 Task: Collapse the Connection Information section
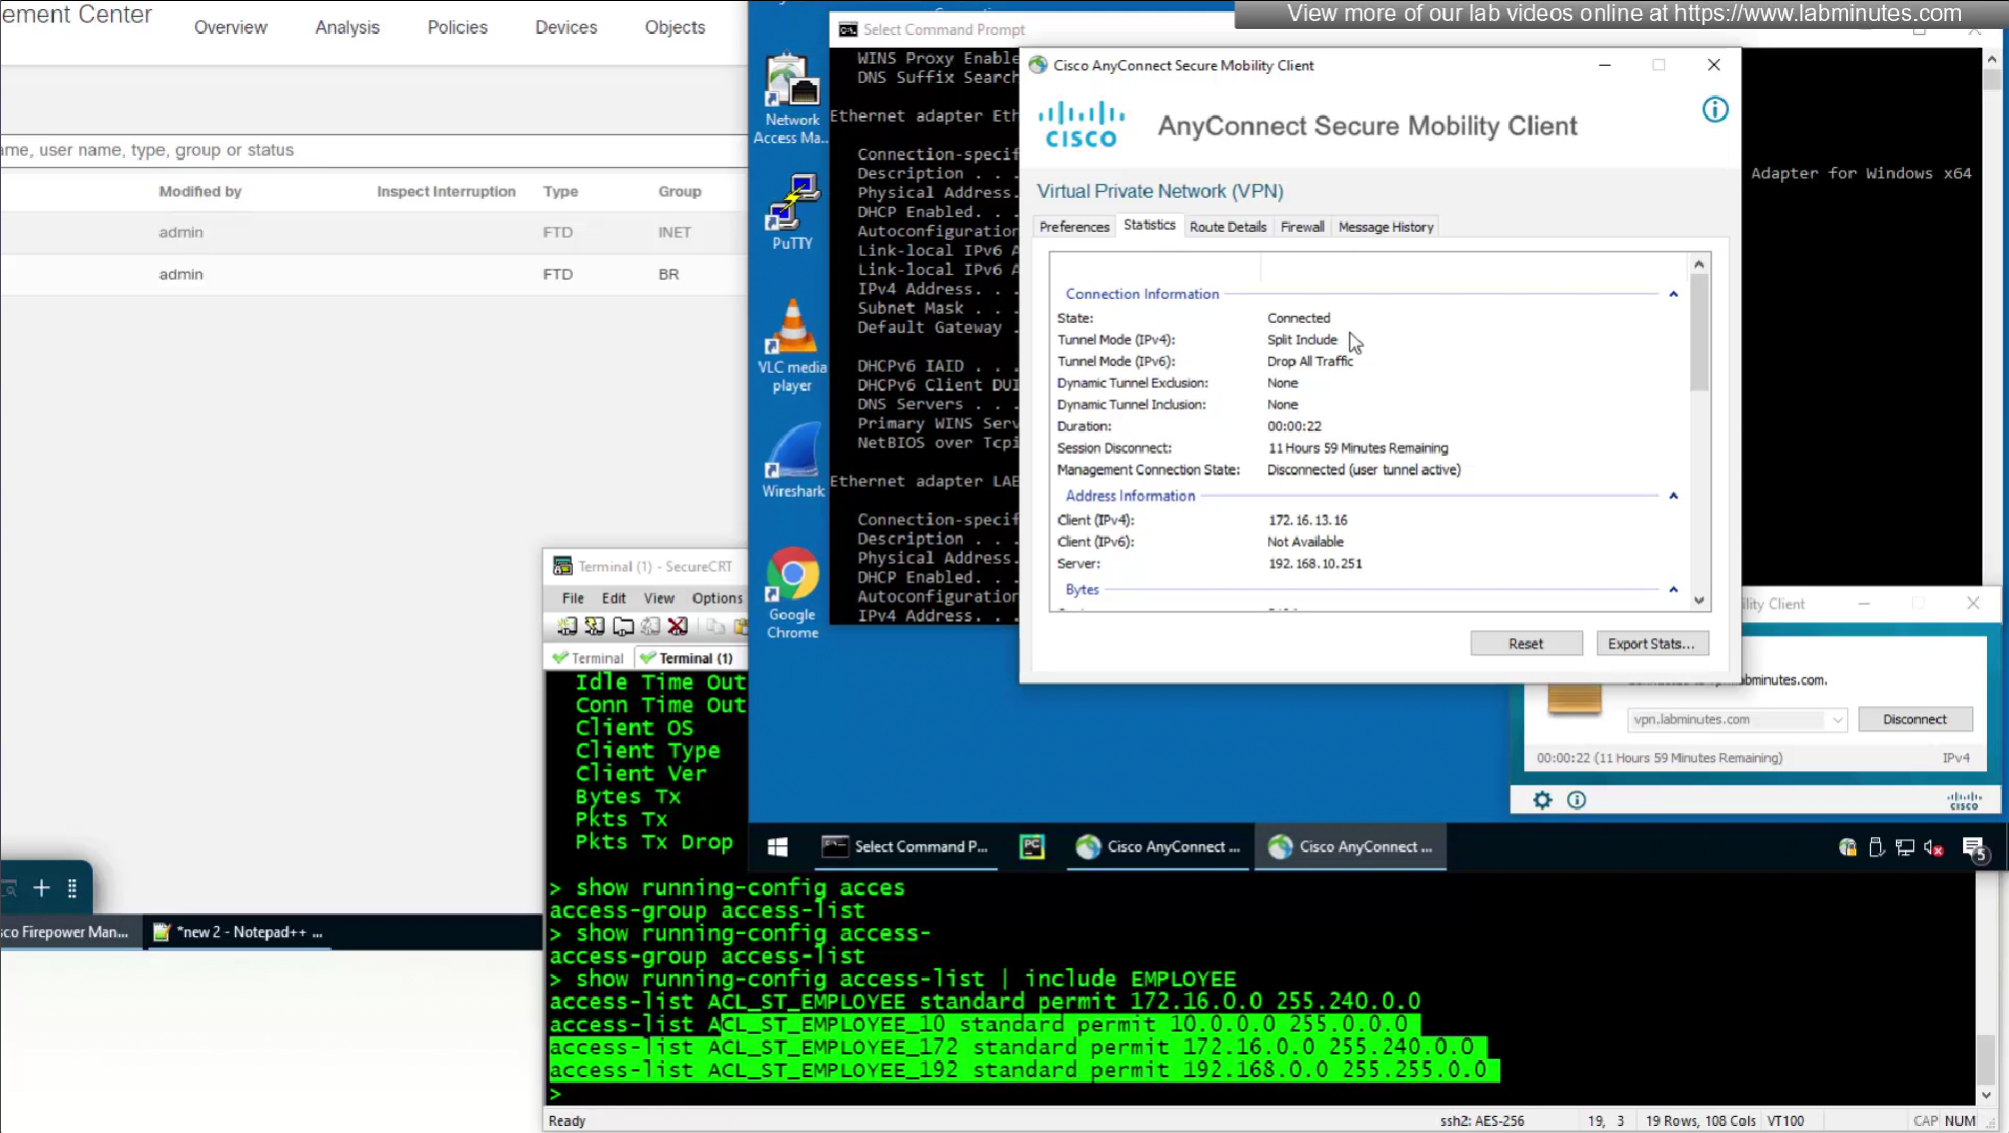(x=1673, y=294)
